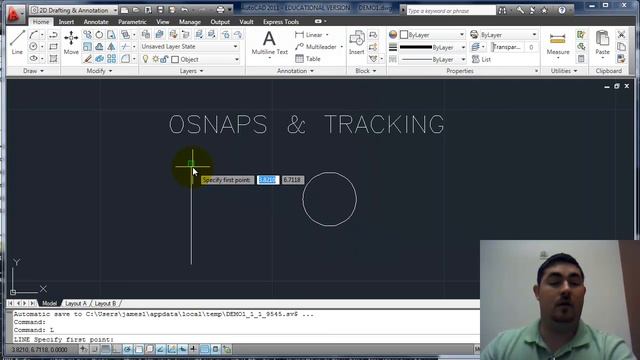Viewport: 640px width, 360px height.
Task: Open the Linear dimension dropdown arrow
Action: 327,35
